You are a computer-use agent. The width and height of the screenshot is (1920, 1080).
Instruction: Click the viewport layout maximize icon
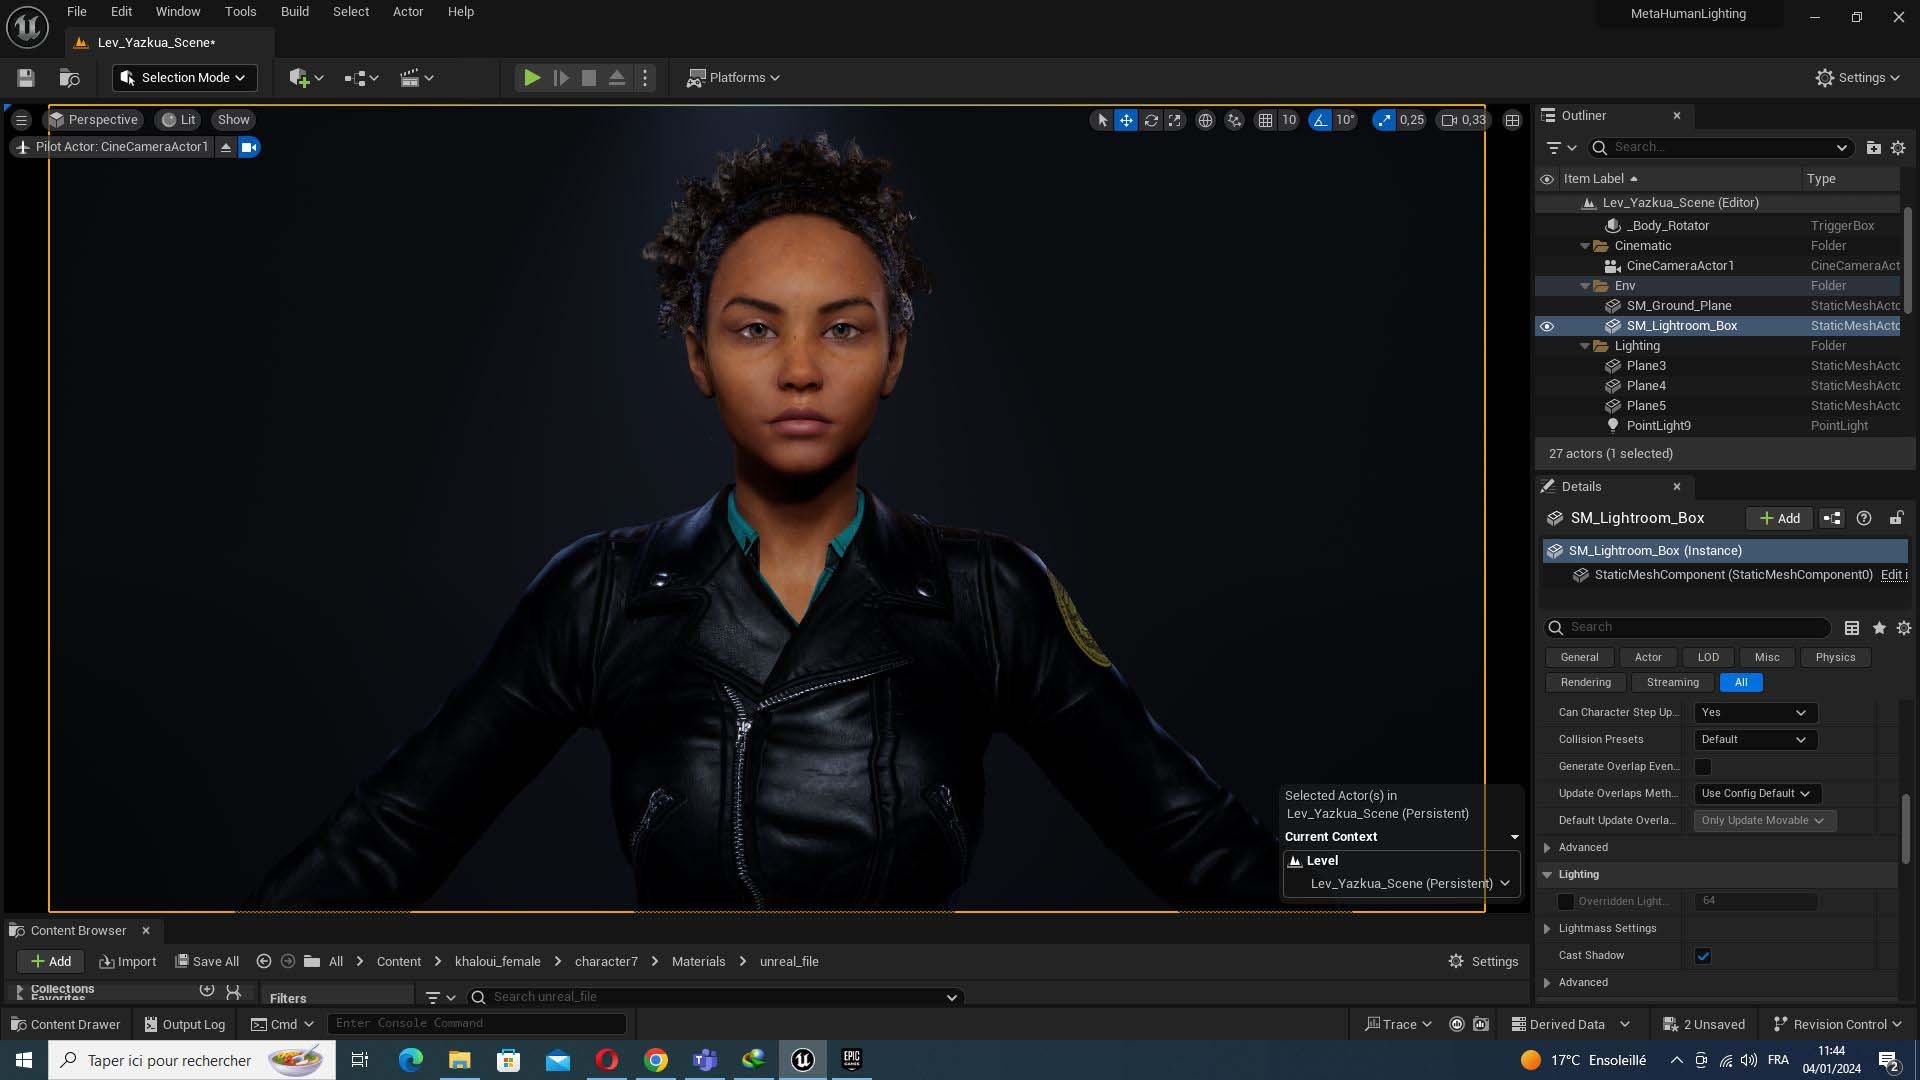pos(1512,120)
